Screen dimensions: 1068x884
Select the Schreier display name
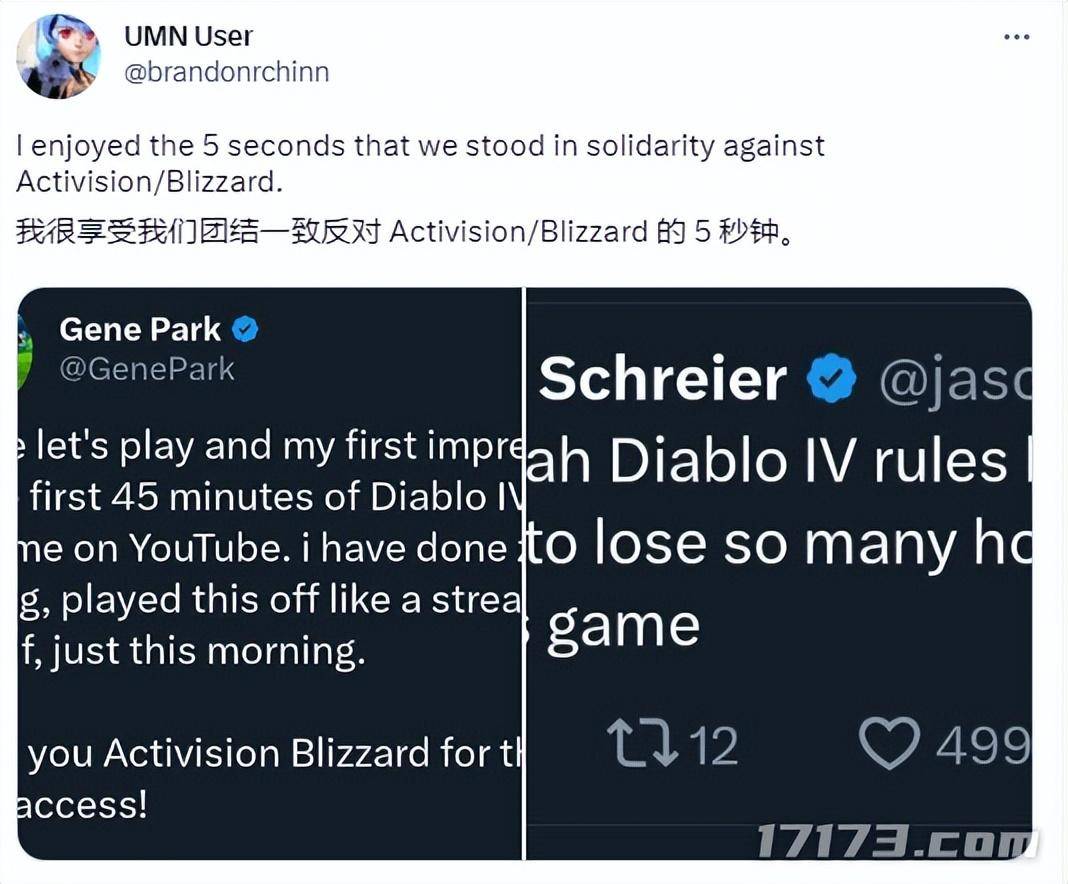[662, 379]
